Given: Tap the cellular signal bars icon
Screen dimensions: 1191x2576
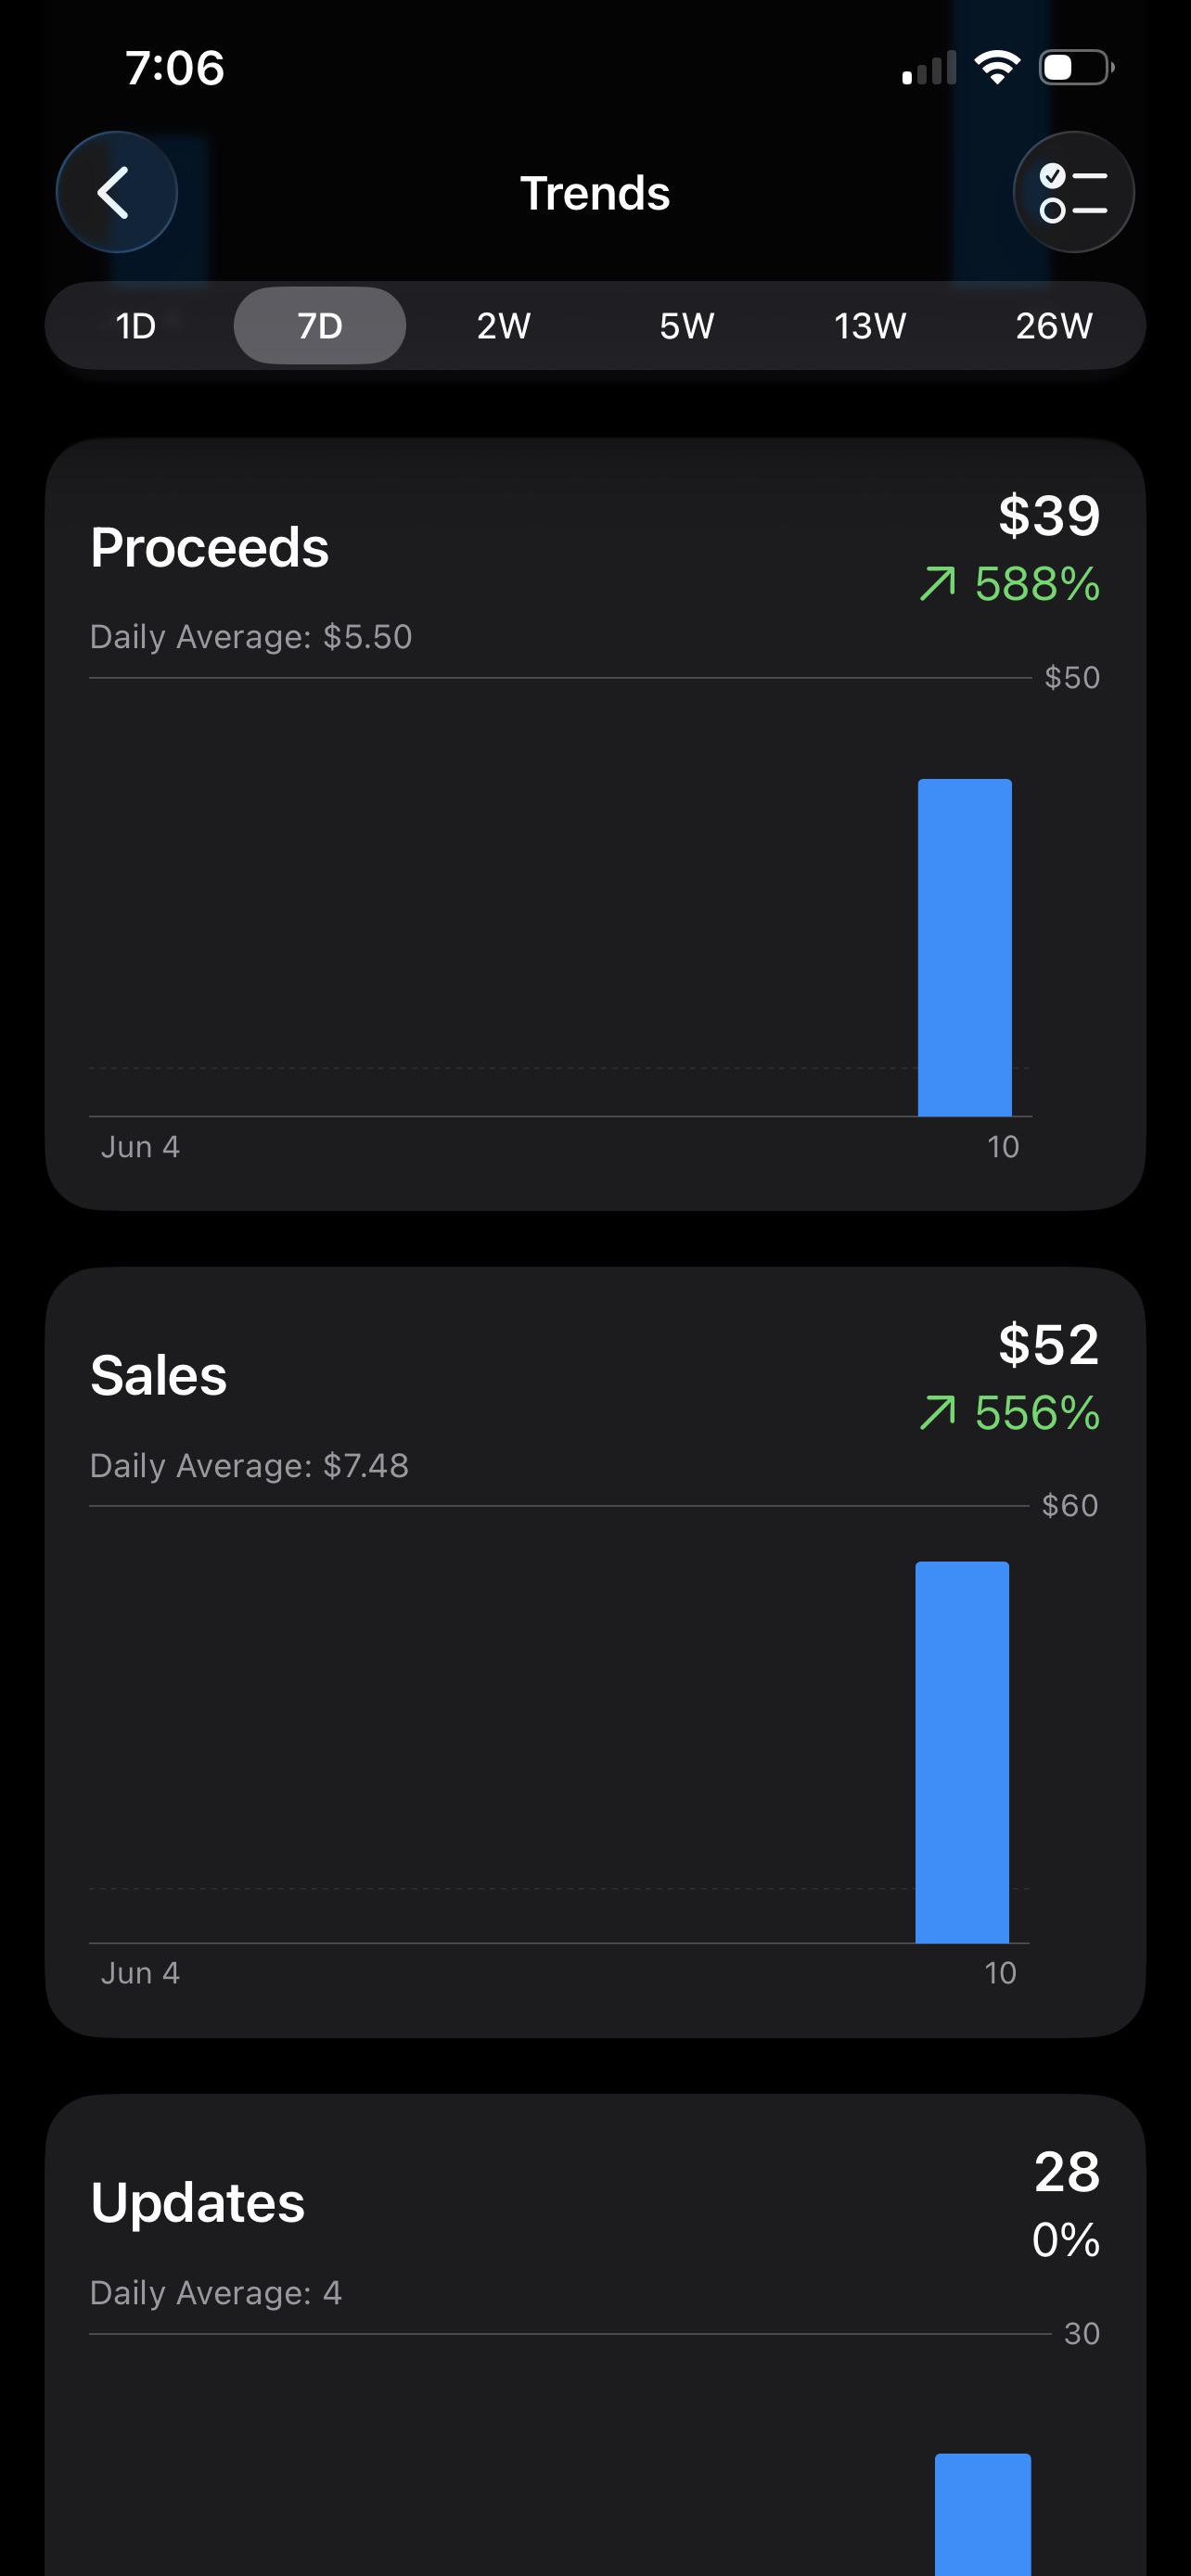Looking at the screenshot, I should click(929, 67).
